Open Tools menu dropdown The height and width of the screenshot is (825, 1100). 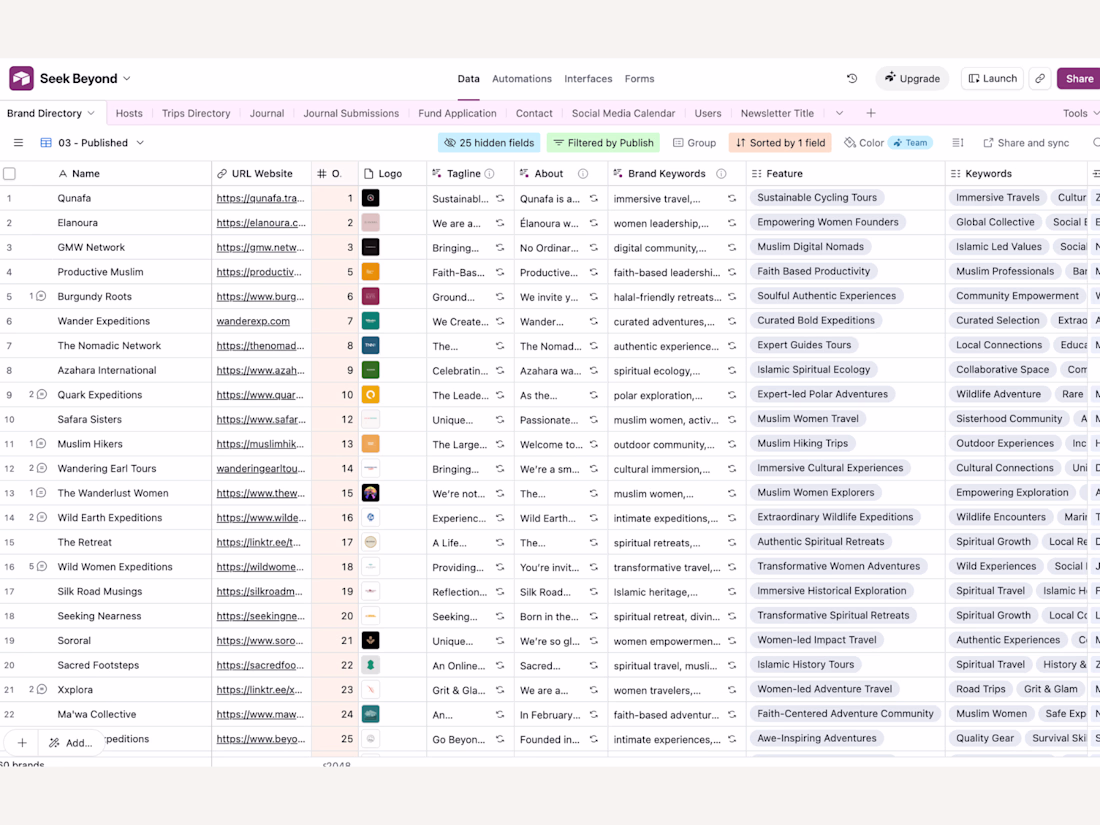click(x=1080, y=113)
